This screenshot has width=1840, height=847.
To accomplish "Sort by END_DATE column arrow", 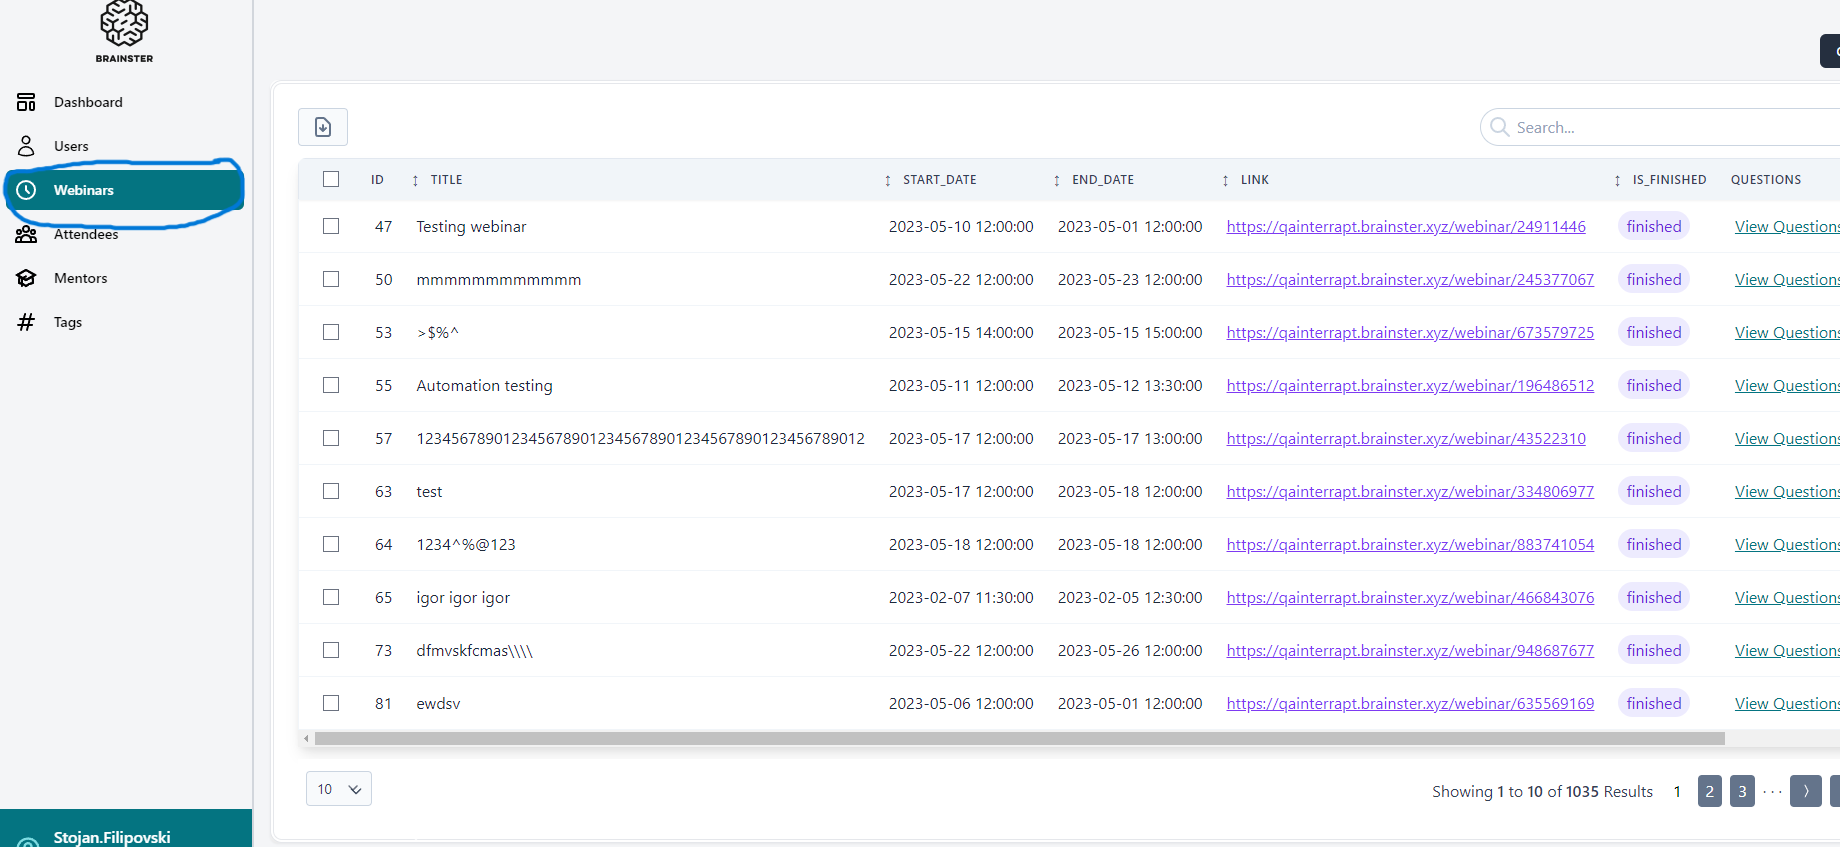I will (1056, 180).
